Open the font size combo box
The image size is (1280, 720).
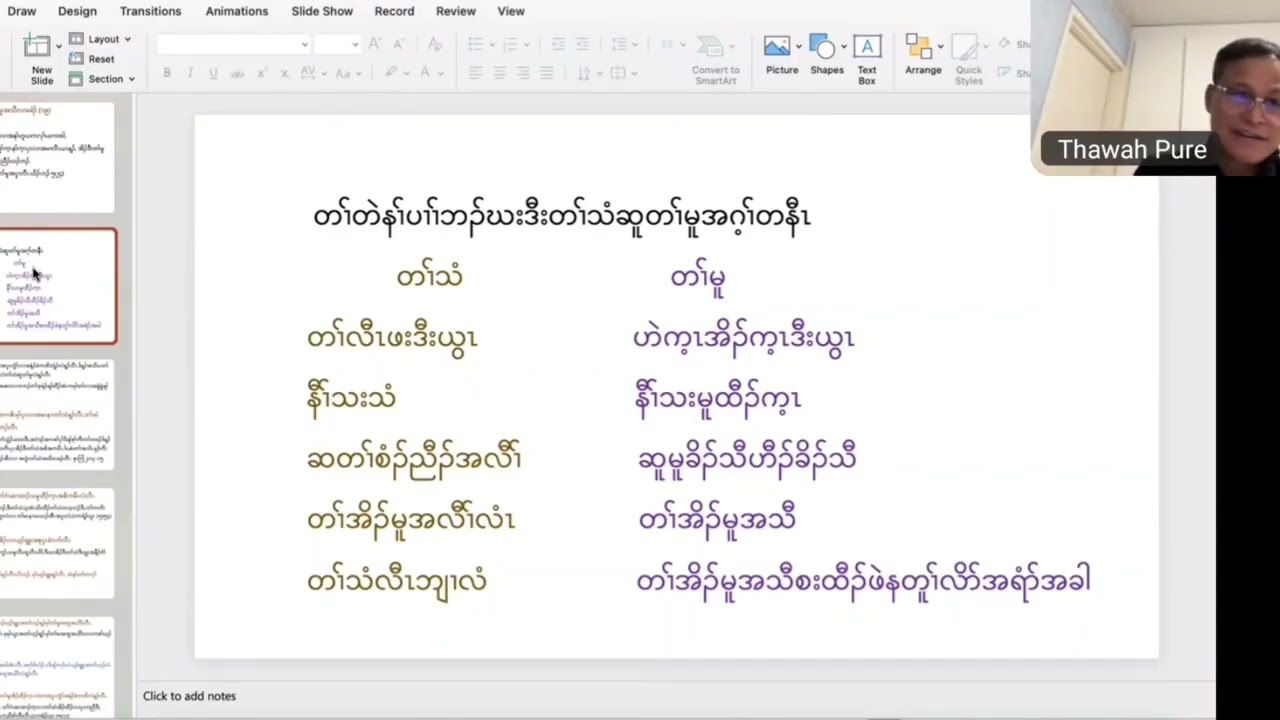tap(336, 44)
